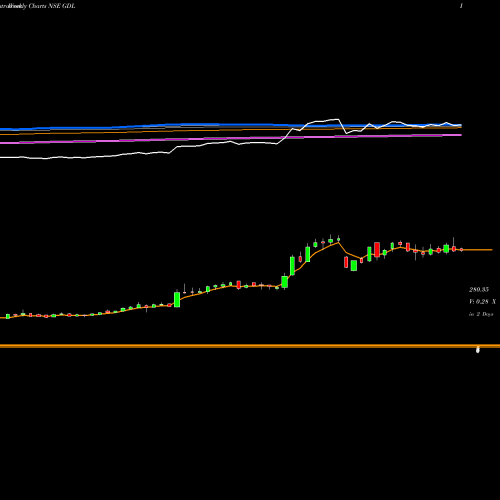Click the volume label 'V: 0.28 X'
500x500 pixels.
[482, 302]
